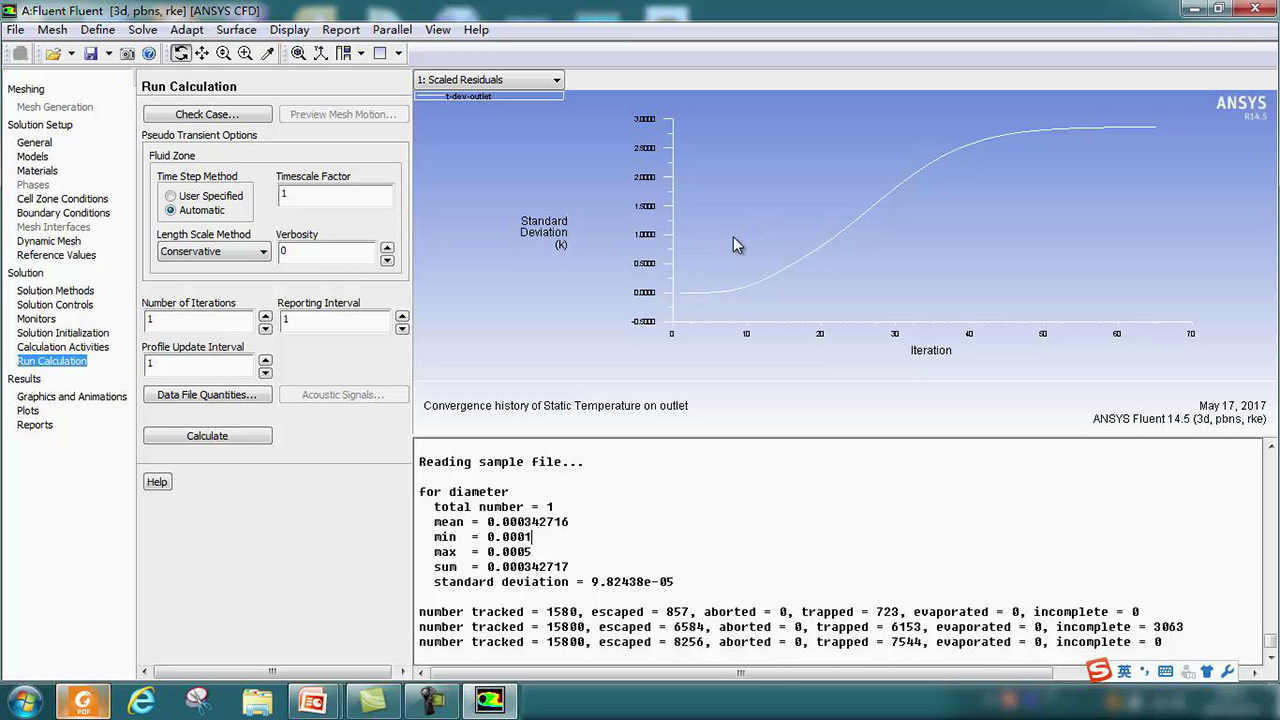Click the axis orientation triad icon
The image size is (1280, 720).
(321, 54)
